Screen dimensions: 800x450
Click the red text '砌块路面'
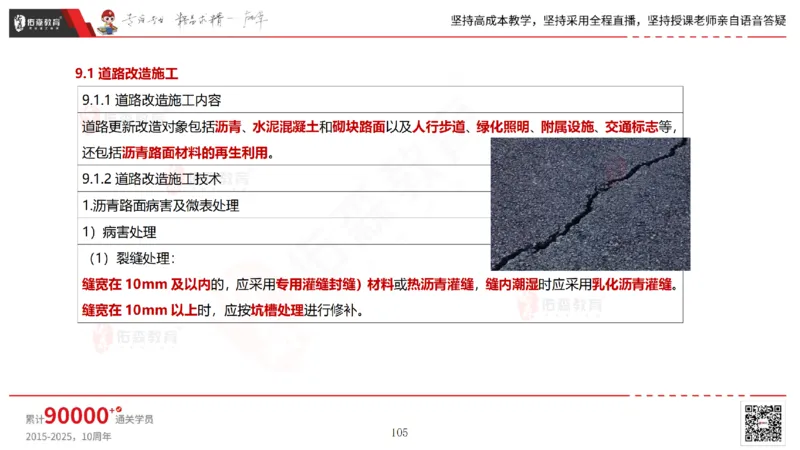pyautogui.click(x=359, y=127)
